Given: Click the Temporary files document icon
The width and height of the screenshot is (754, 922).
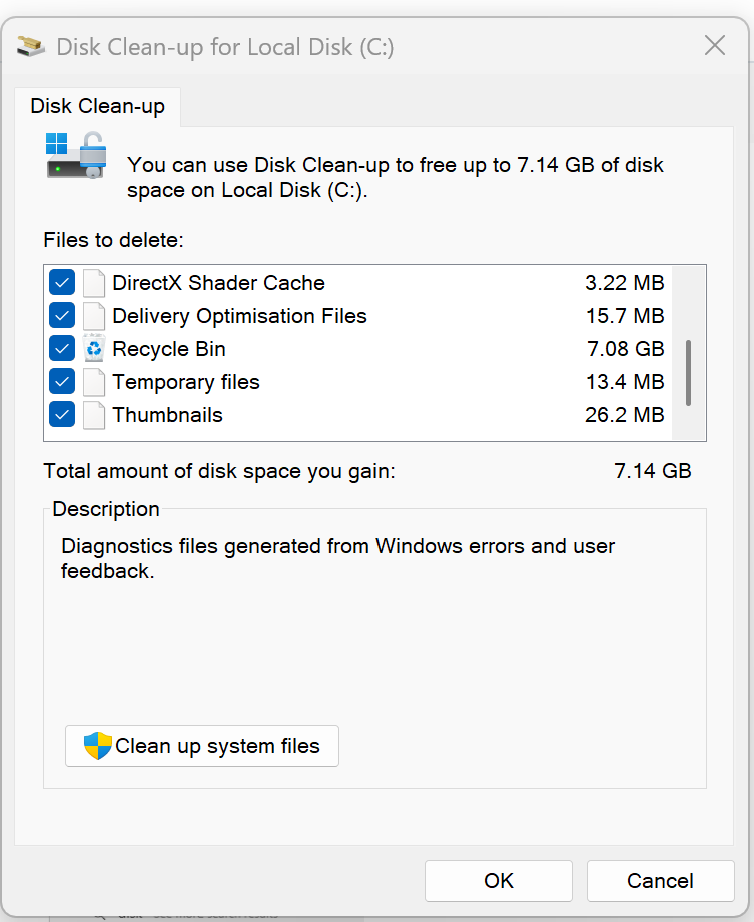Looking at the screenshot, I should [x=94, y=382].
